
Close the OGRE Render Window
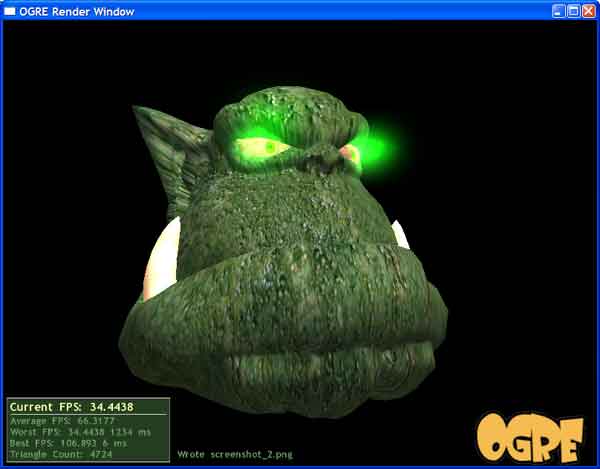pyautogui.click(x=589, y=11)
